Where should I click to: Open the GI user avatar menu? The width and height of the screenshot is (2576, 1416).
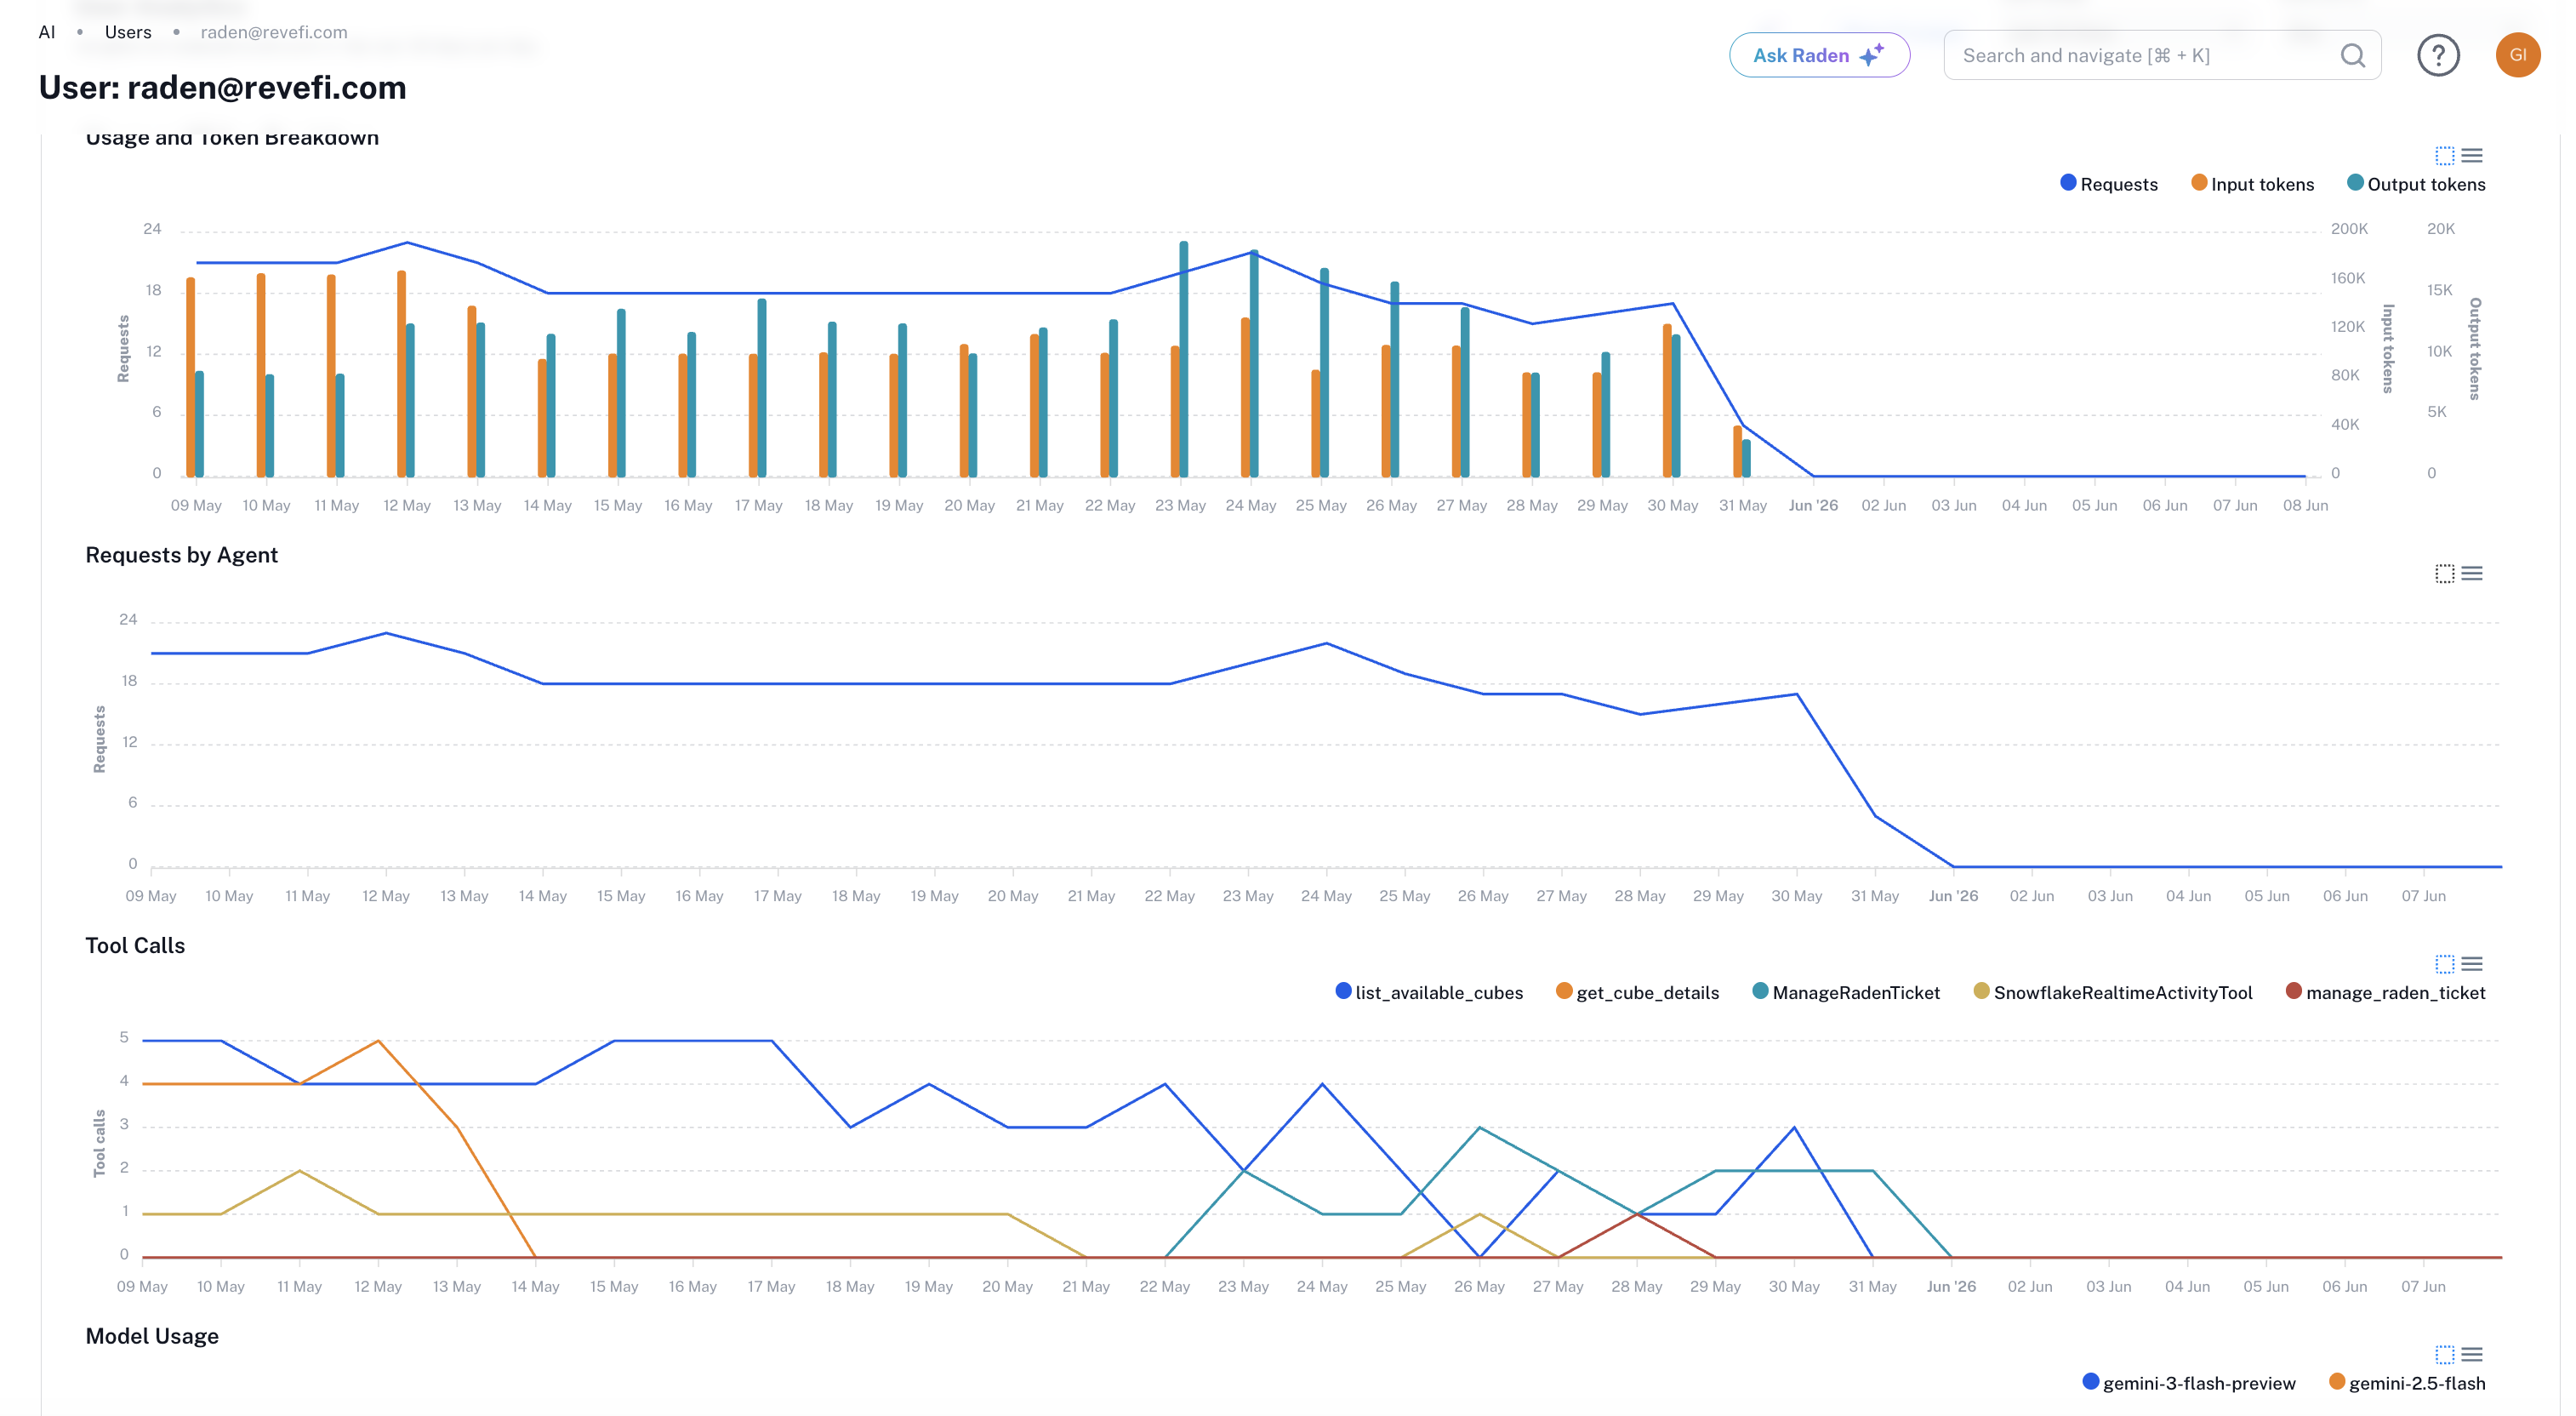(2517, 55)
